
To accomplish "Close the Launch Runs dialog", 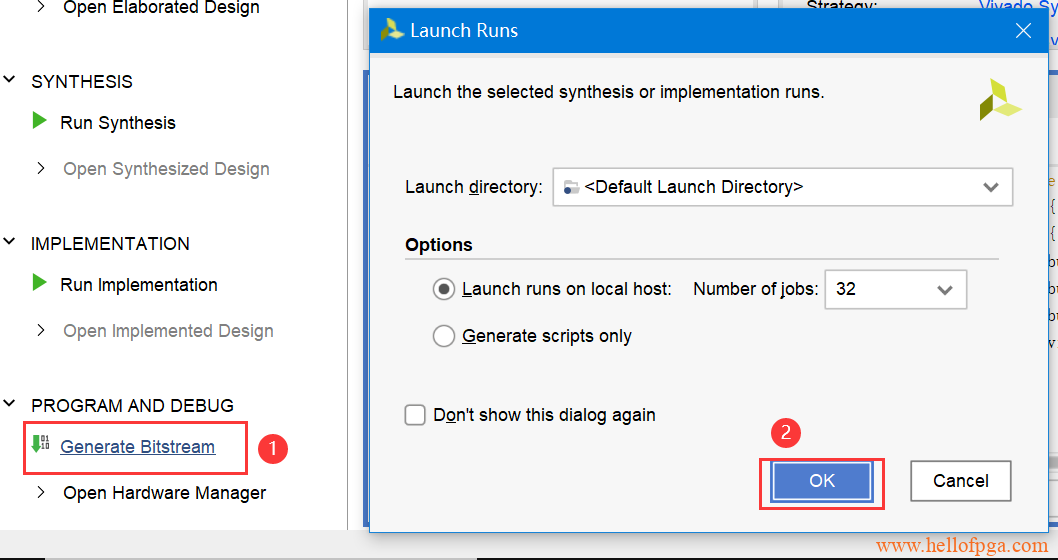I will (x=1023, y=30).
